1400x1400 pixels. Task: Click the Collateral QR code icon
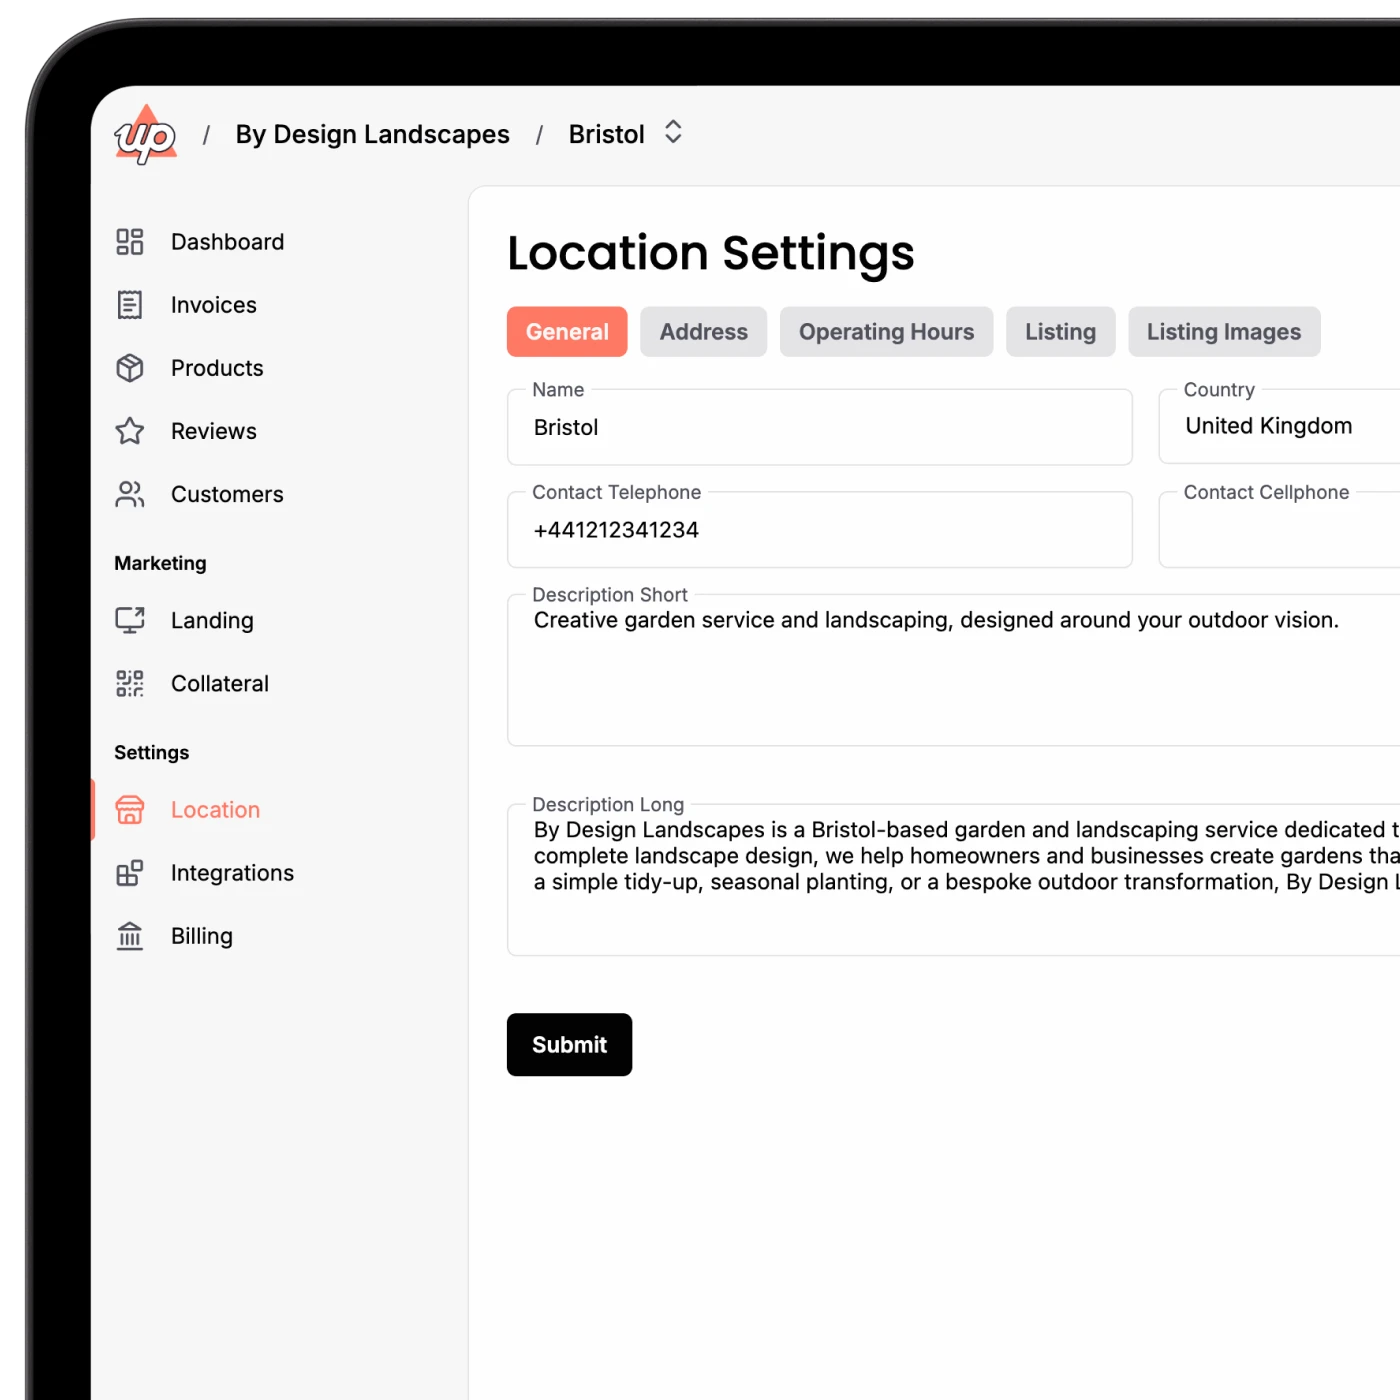click(130, 683)
